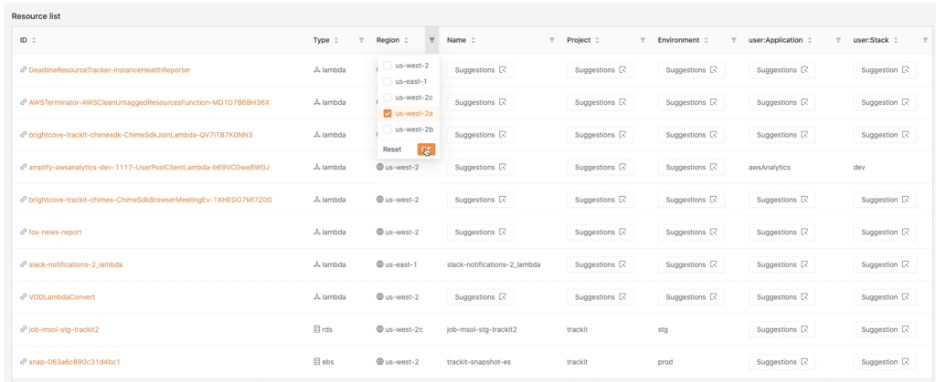Screen dimensions: 936x382
Task: Uncheck the us-west-2a region checkbox
Action: 387,113
